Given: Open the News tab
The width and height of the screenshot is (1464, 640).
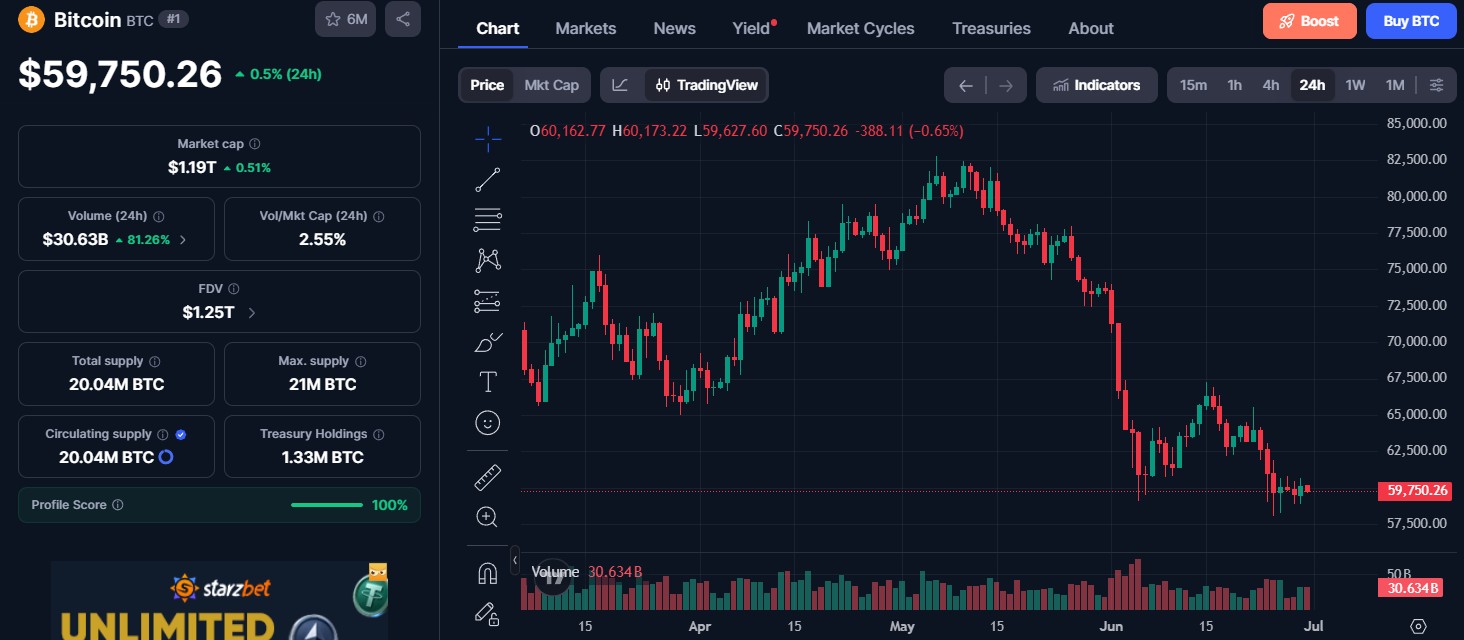Looking at the screenshot, I should point(675,28).
